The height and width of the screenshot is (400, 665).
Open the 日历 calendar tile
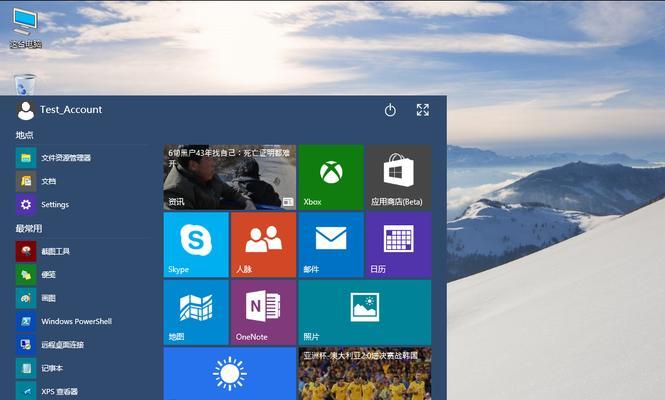click(399, 245)
